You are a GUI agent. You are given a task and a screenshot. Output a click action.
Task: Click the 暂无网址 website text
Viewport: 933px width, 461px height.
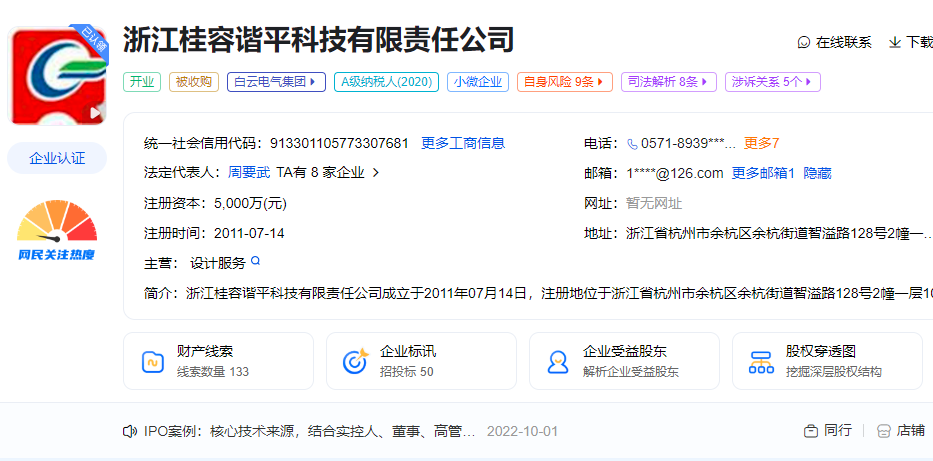[x=654, y=203]
